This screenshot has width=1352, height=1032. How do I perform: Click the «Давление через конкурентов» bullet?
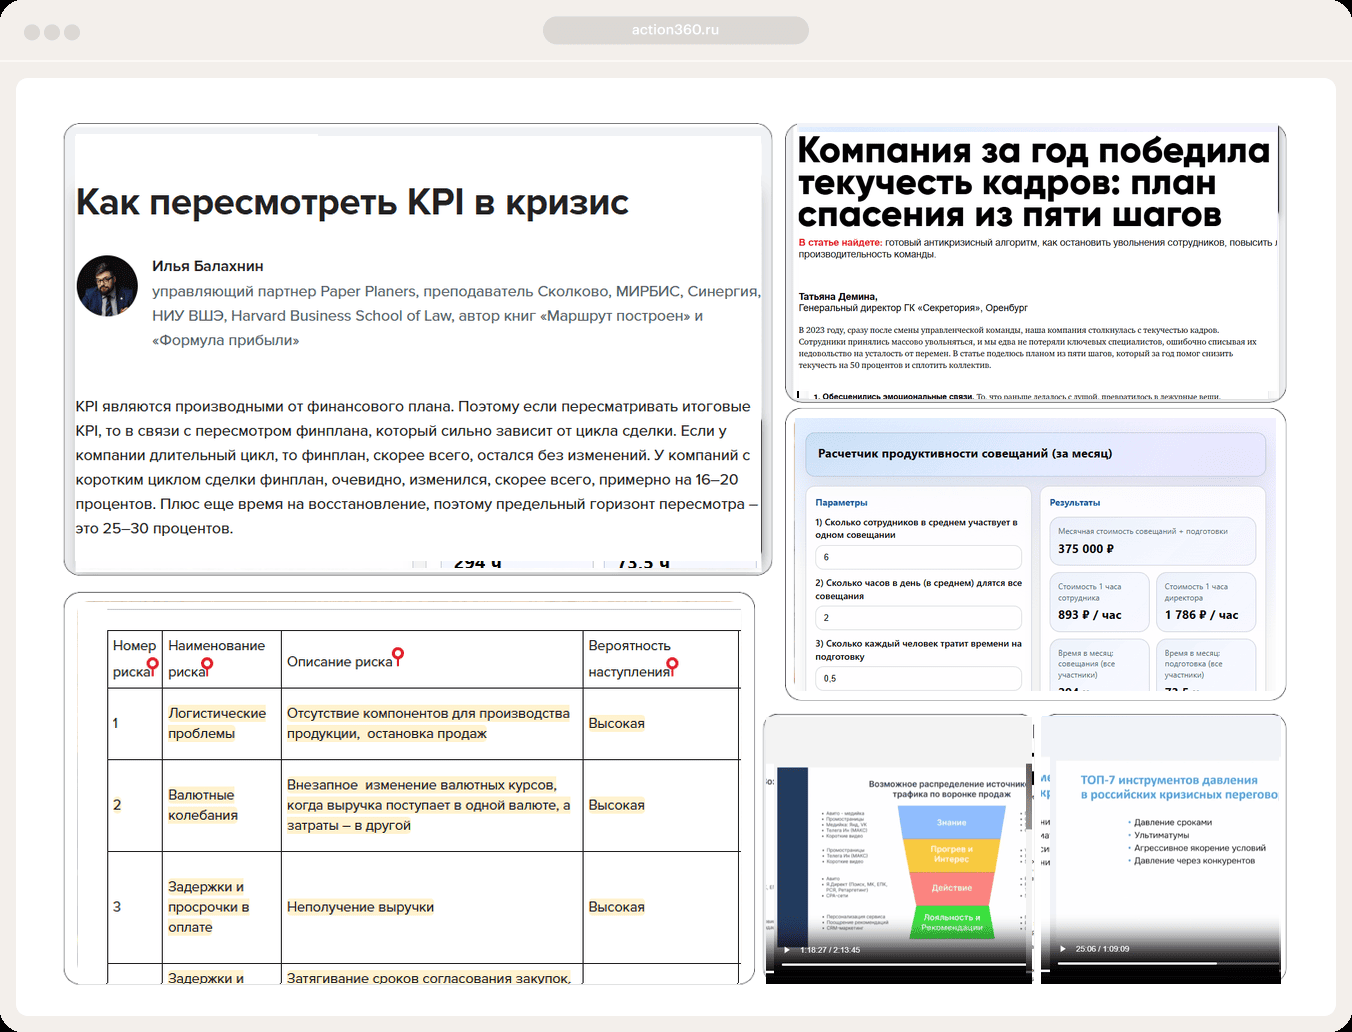pos(1194,861)
